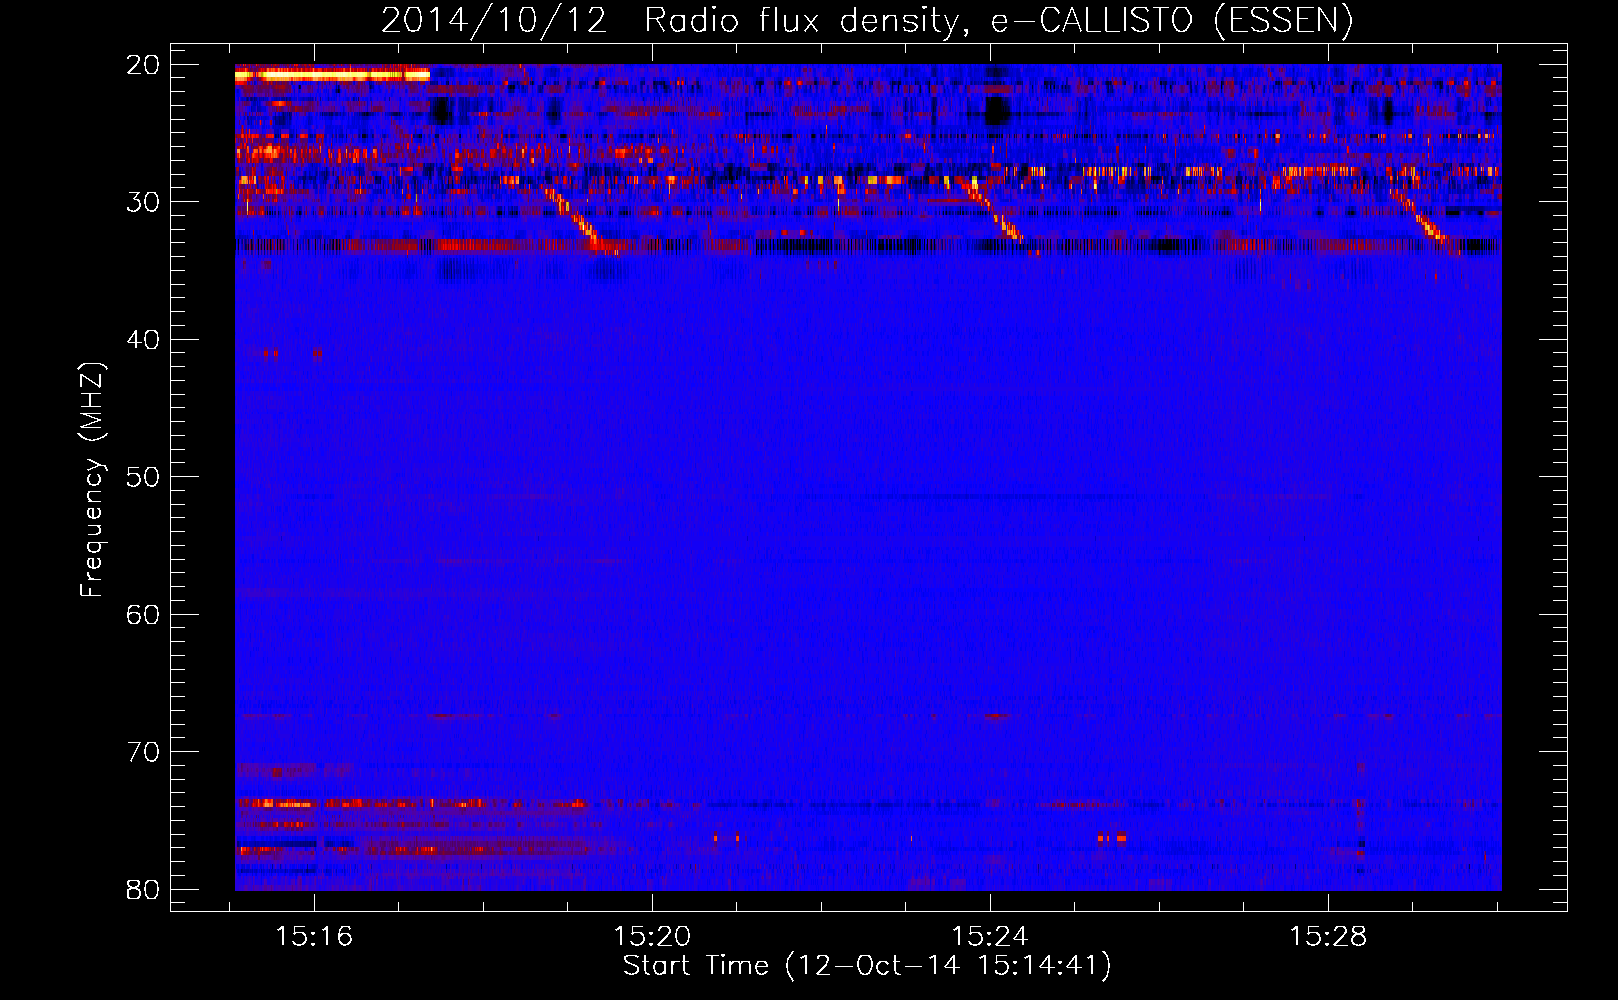1618x1000 pixels.
Task: Click the 20 frequency tick label
Action: 144,65
